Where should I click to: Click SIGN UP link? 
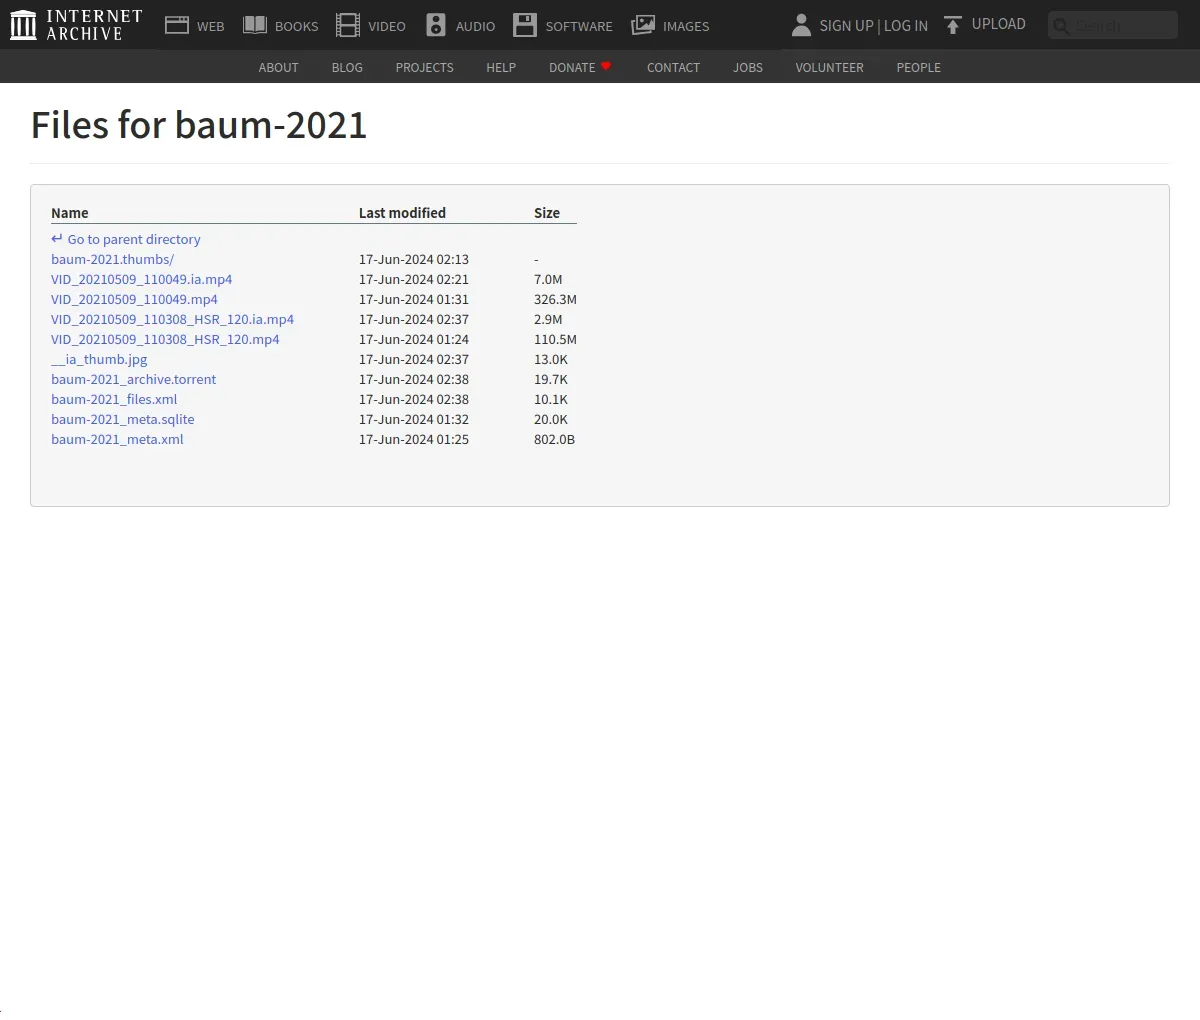846,26
